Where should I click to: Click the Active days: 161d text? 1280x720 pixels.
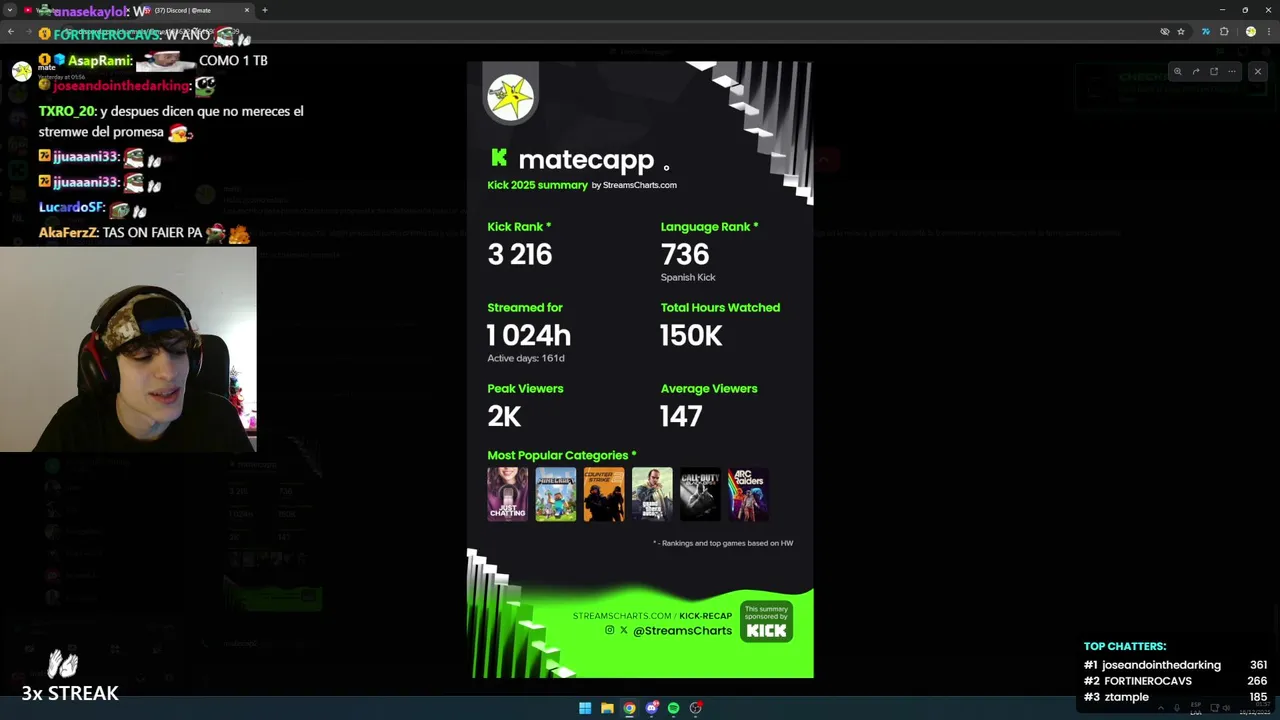pyautogui.click(x=526, y=358)
